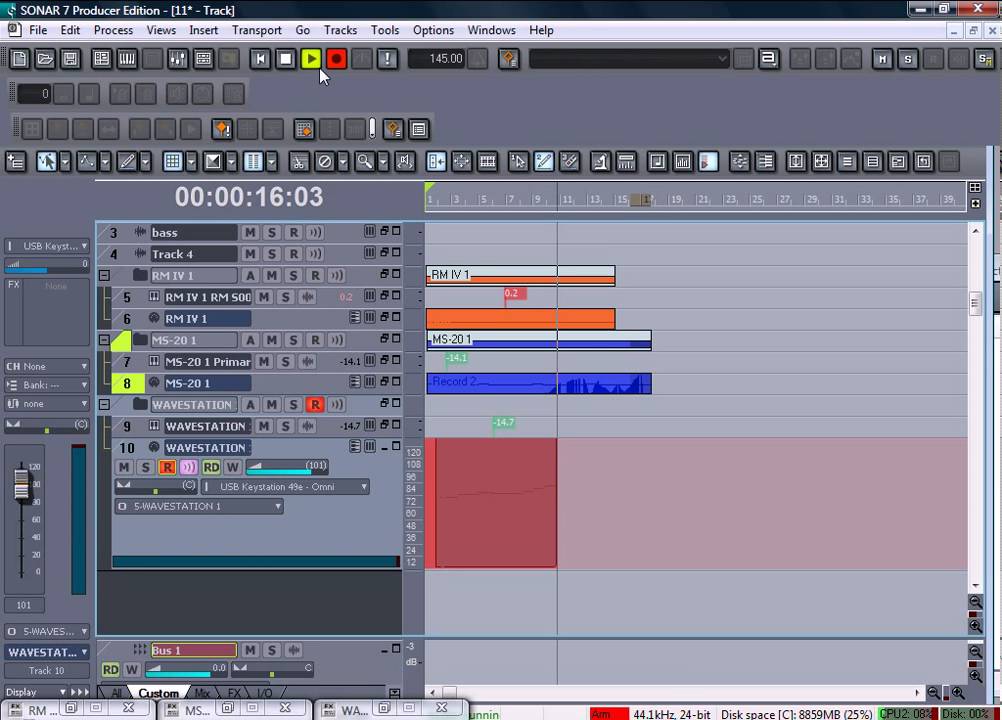Image resolution: width=1002 pixels, height=720 pixels.
Task: Open the Transport menu
Action: tap(256, 30)
